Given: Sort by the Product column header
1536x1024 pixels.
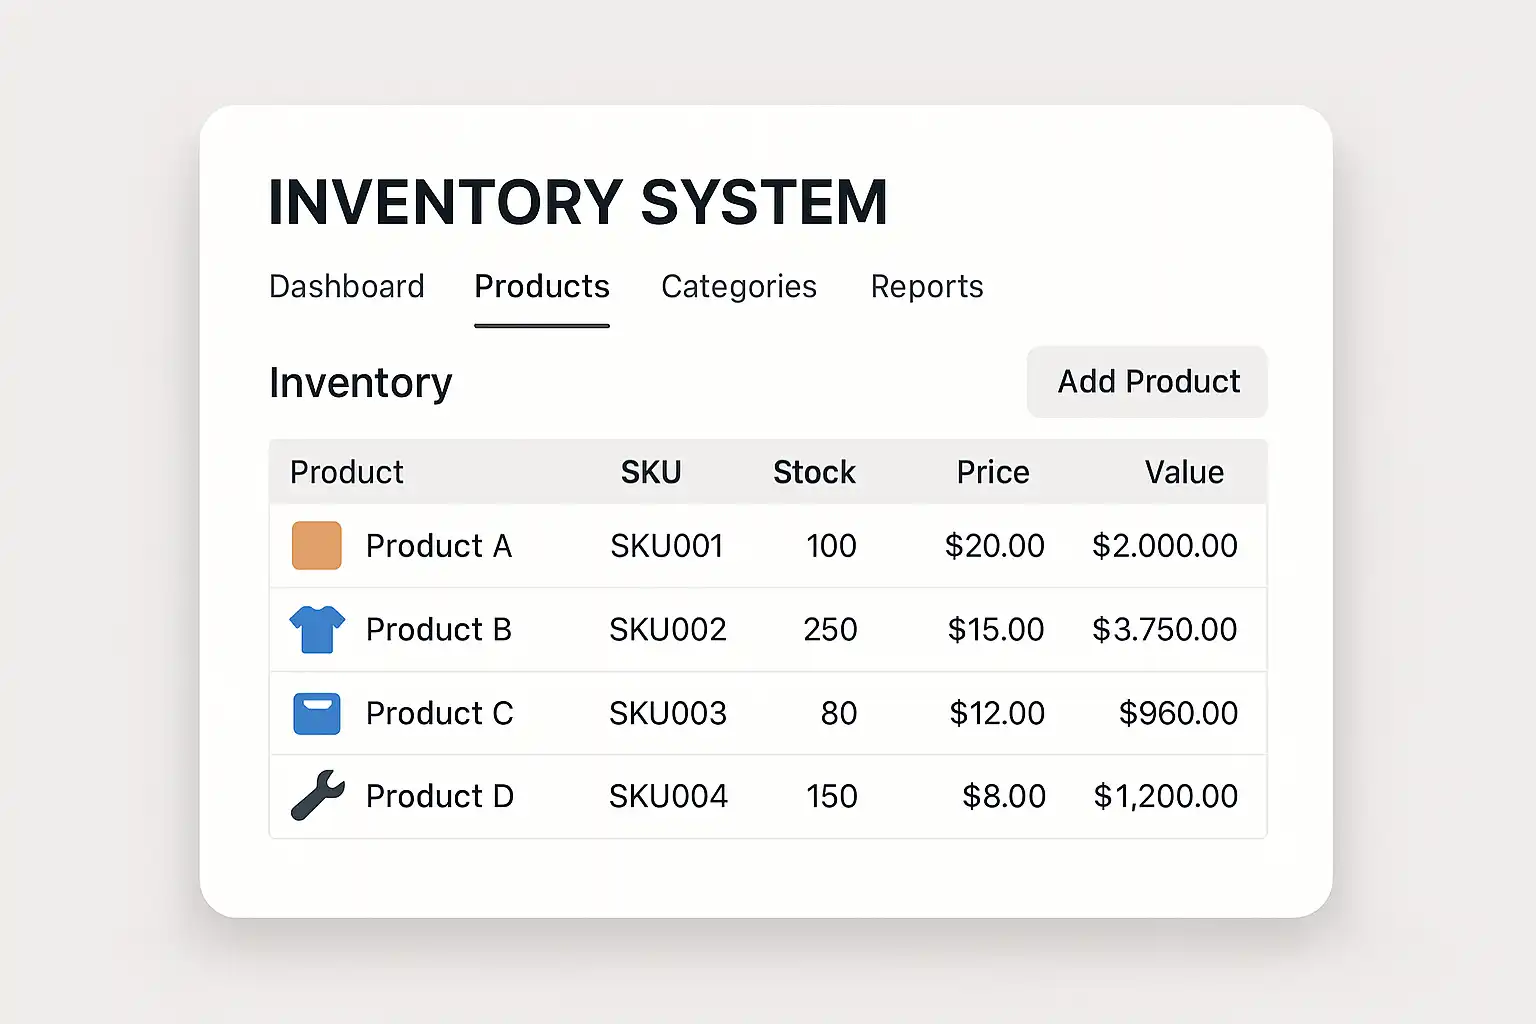Looking at the screenshot, I should point(347,472).
